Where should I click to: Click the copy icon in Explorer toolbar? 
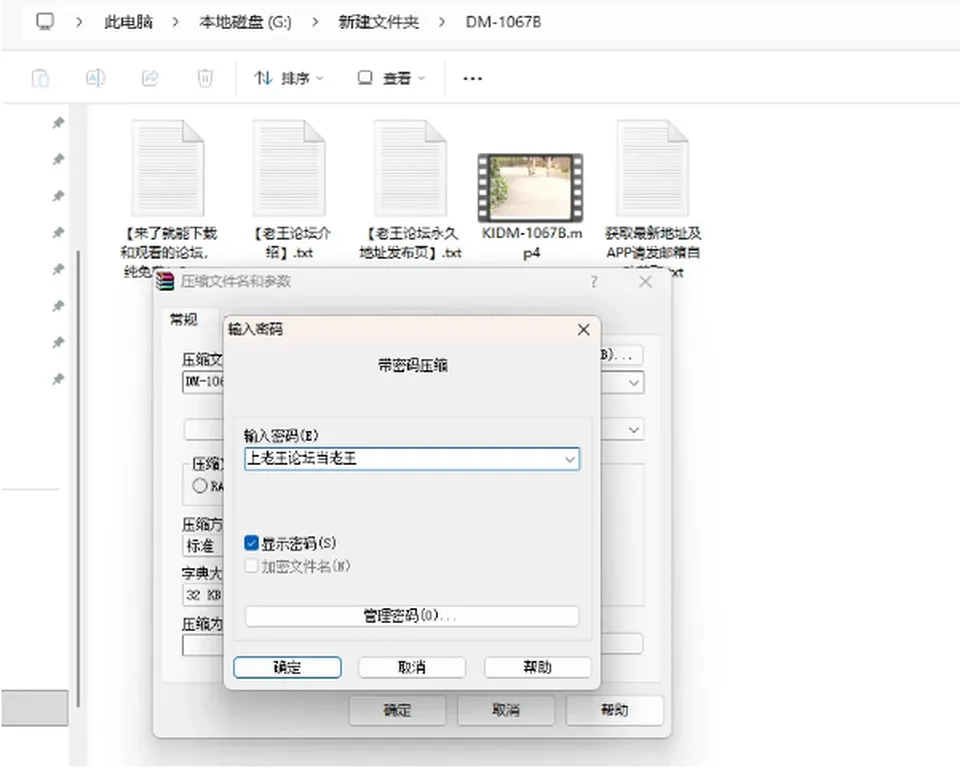click(40, 78)
